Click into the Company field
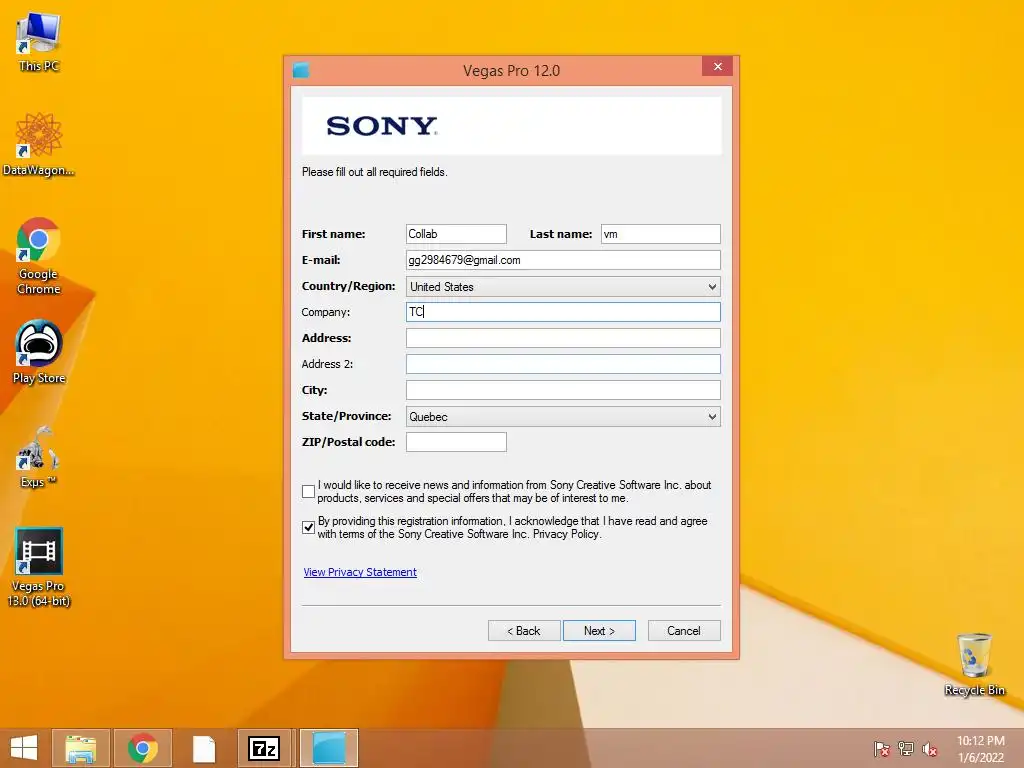Image resolution: width=1024 pixels, height=768 pixels. pyautogui.click(x=563, y=312)
